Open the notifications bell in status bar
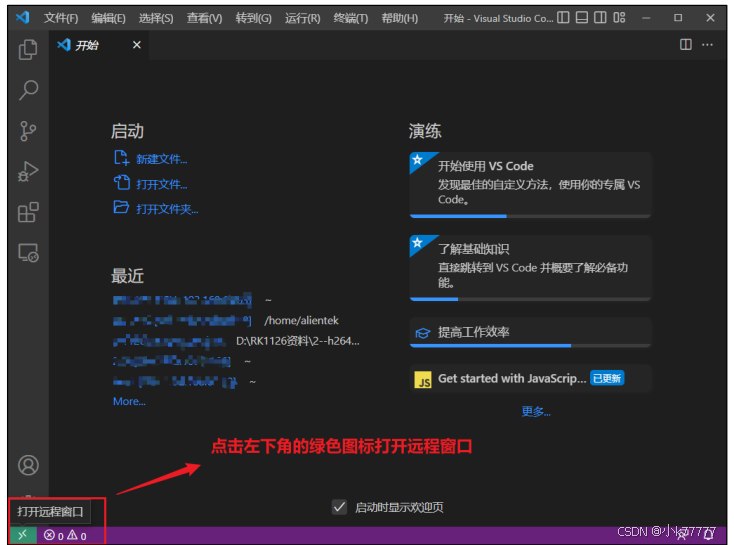The width and height of the screenshot is (734, 545). (708, 534)
